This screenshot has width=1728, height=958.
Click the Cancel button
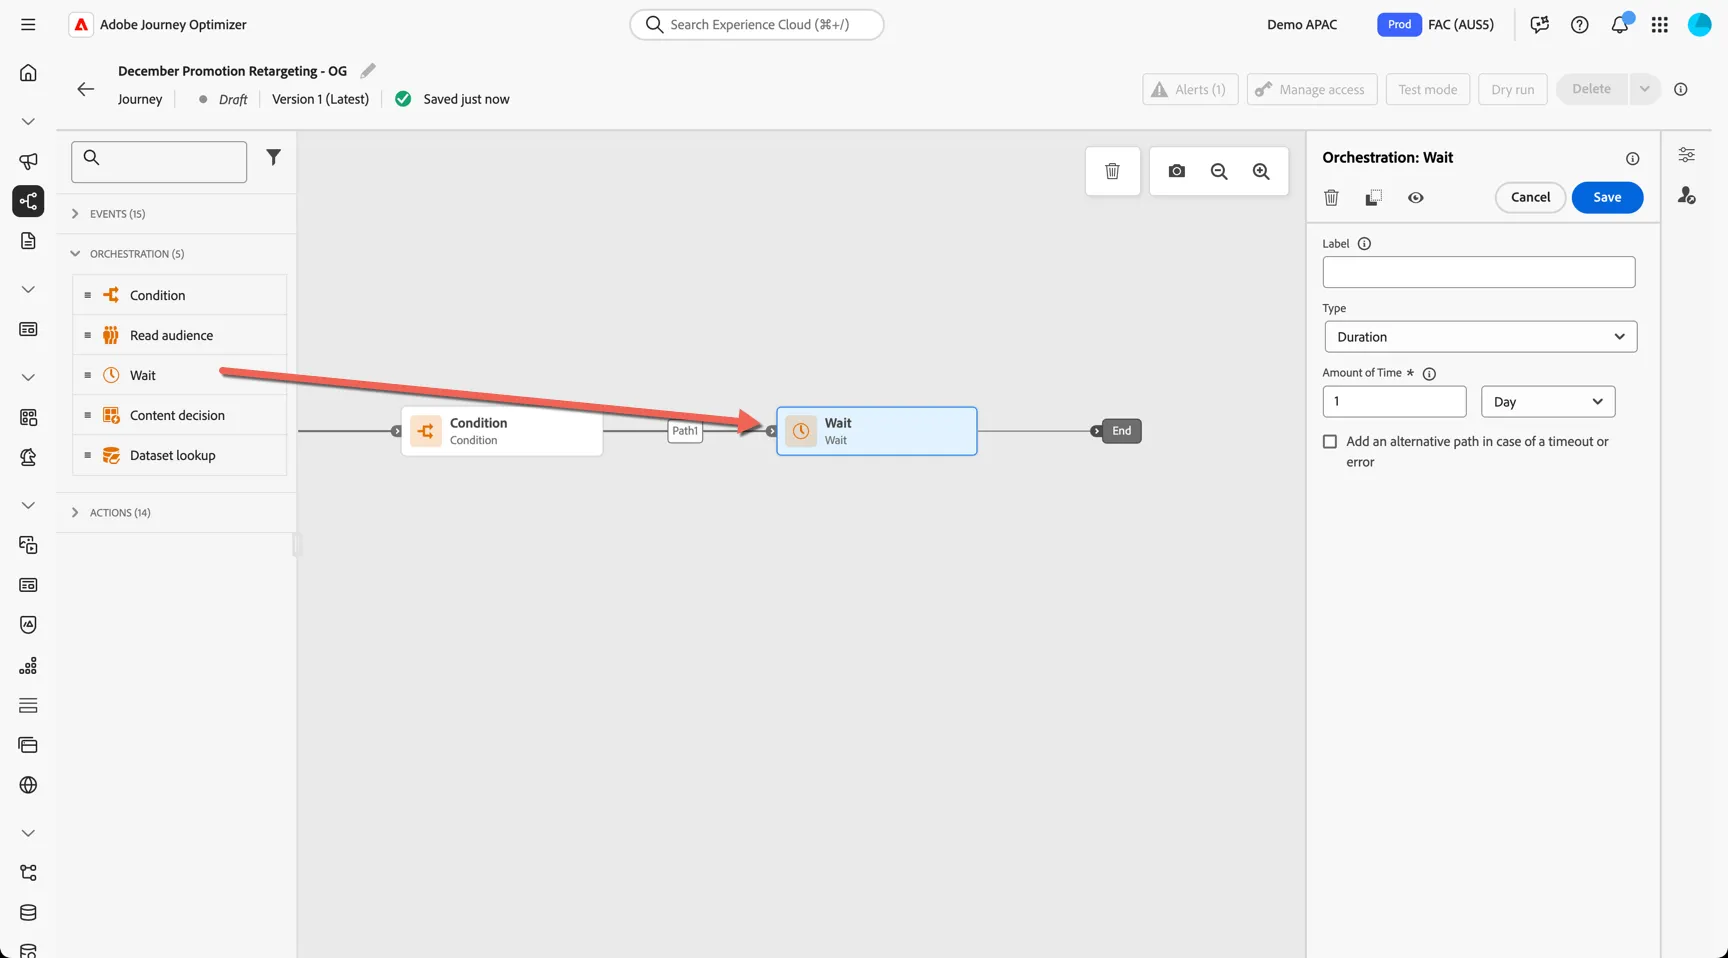coord(1530,197)
